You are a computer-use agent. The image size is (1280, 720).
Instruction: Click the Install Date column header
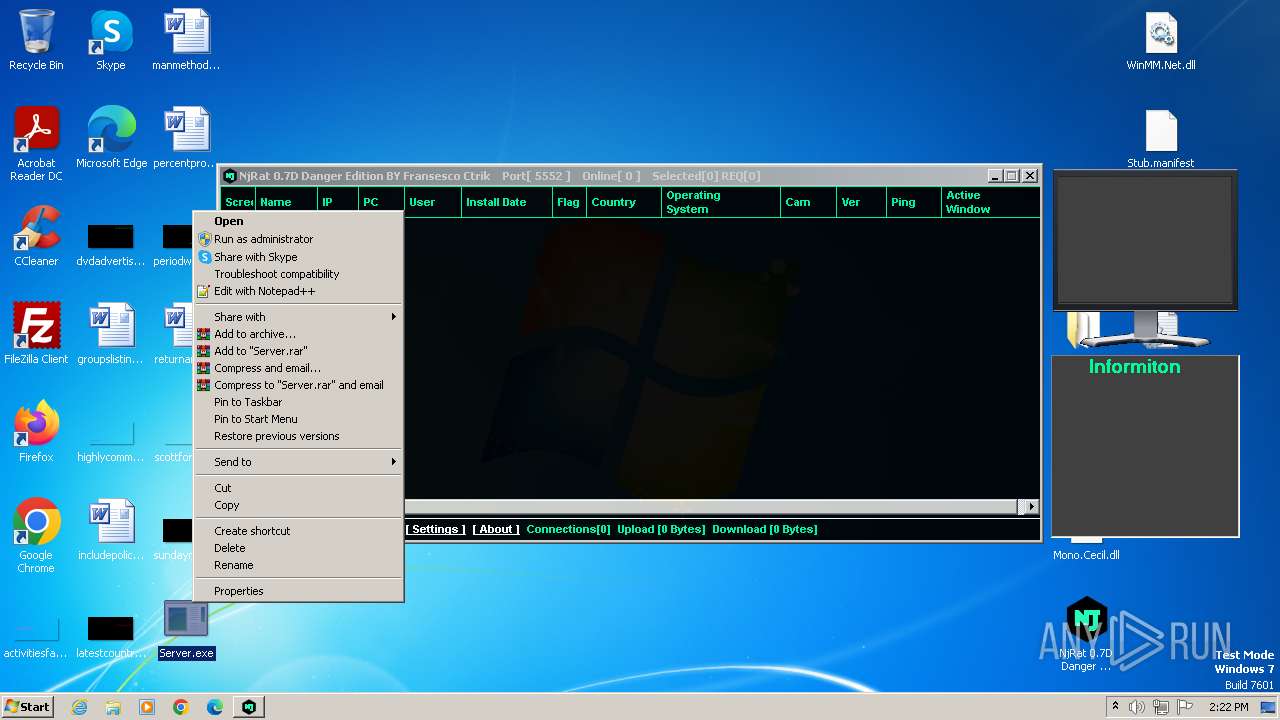[x=506, y=202]
